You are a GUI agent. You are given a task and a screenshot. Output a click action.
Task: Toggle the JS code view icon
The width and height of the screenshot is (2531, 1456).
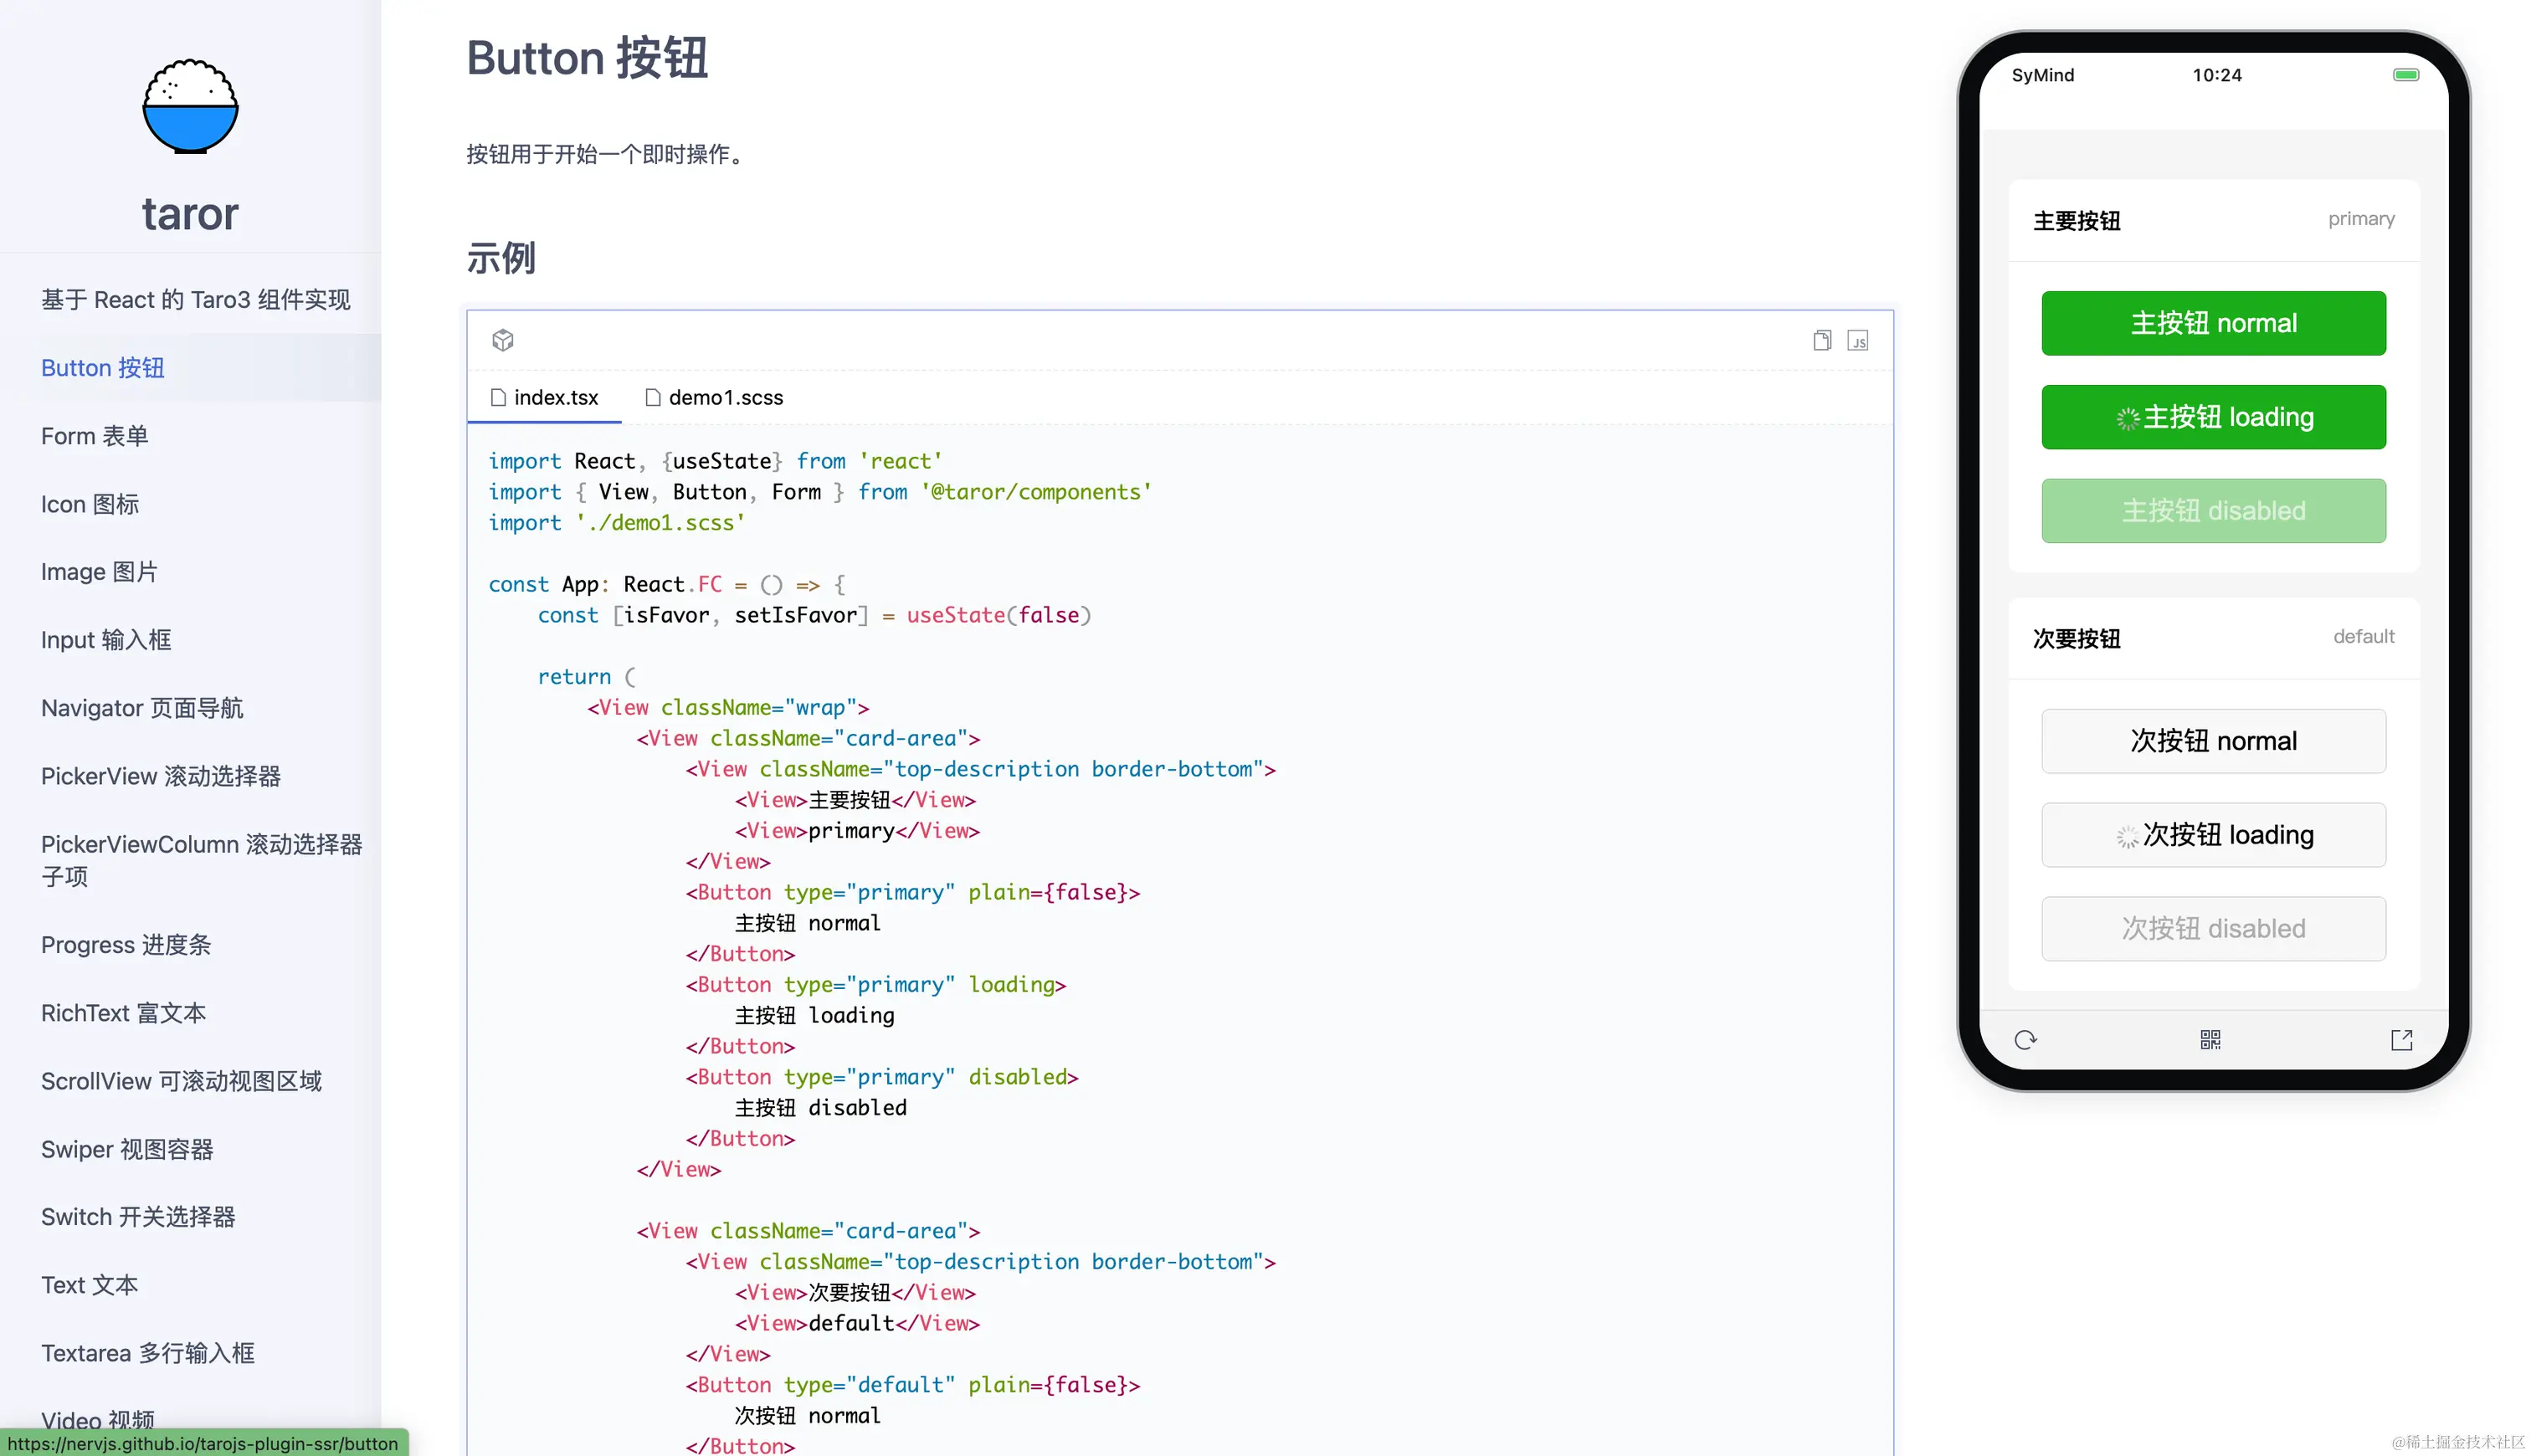tap(1857, 340)
